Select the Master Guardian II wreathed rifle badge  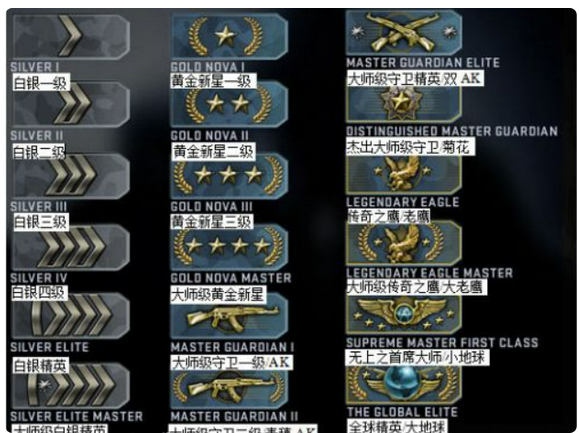pyautogui.click(x=229, y=388)
